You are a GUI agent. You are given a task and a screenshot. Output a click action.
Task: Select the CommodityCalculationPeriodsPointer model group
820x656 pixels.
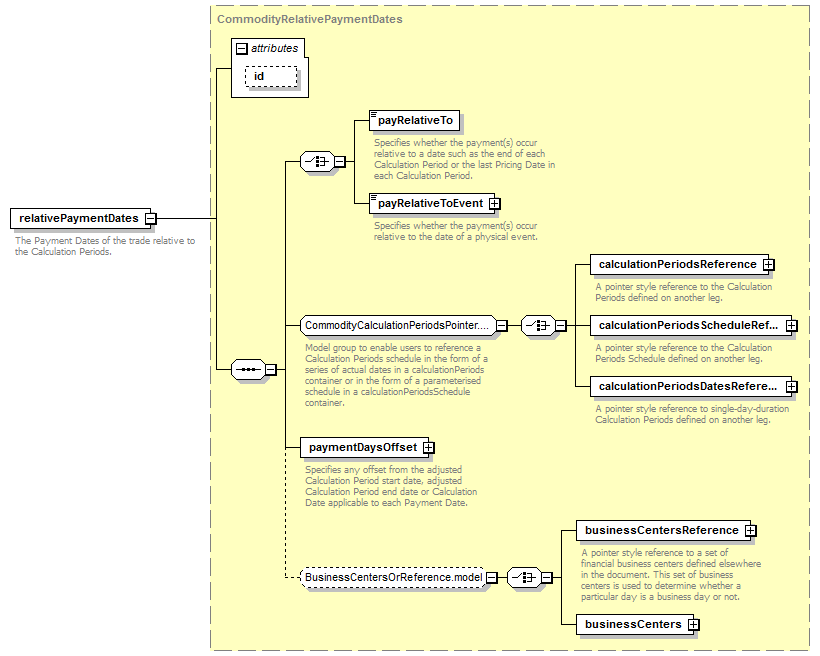click(x=397, y=325)
